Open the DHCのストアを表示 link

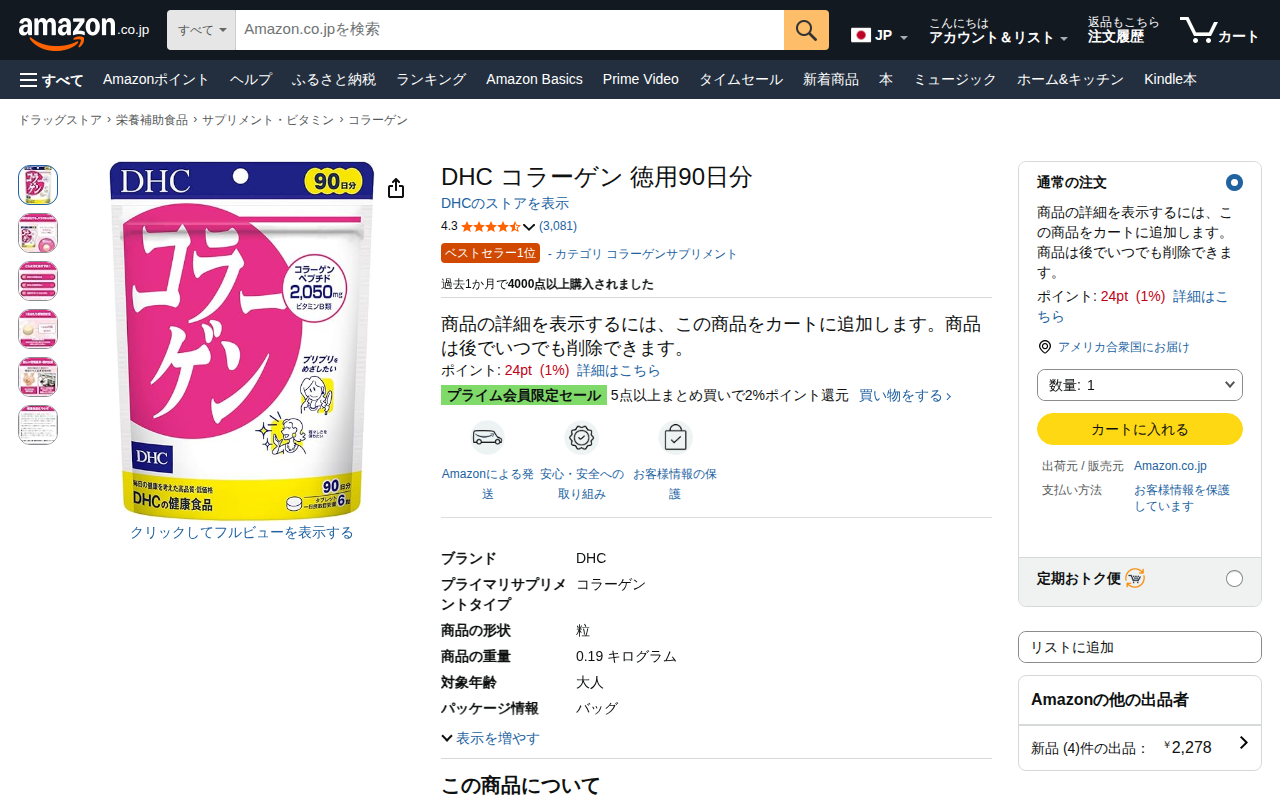pos(505,204)
